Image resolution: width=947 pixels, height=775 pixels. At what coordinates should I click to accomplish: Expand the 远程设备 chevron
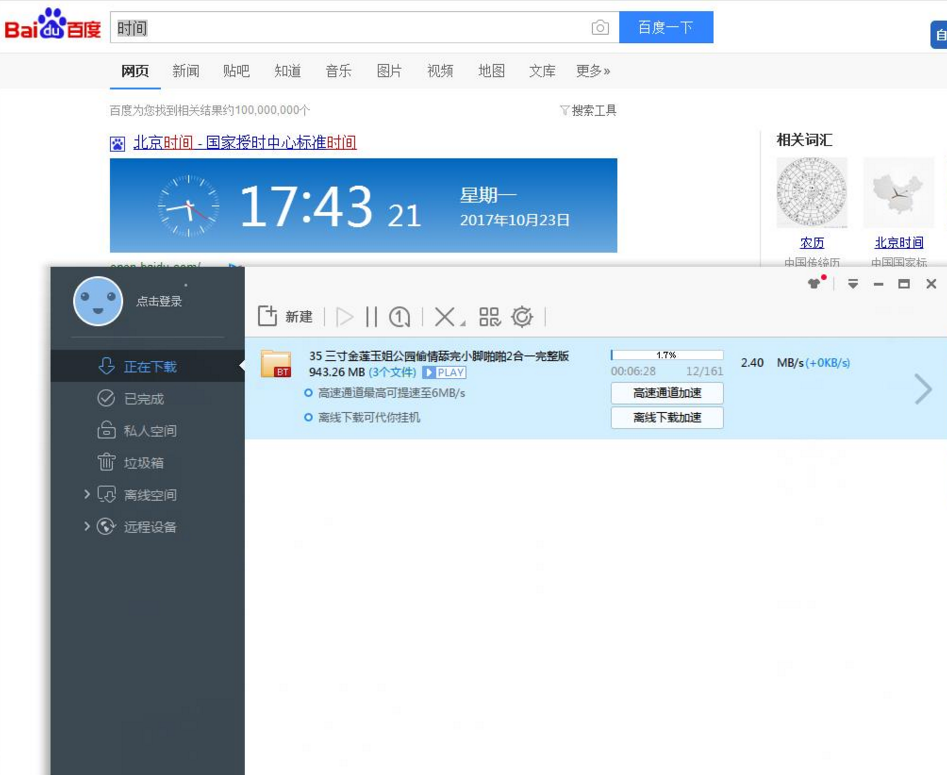click(87, 526)
